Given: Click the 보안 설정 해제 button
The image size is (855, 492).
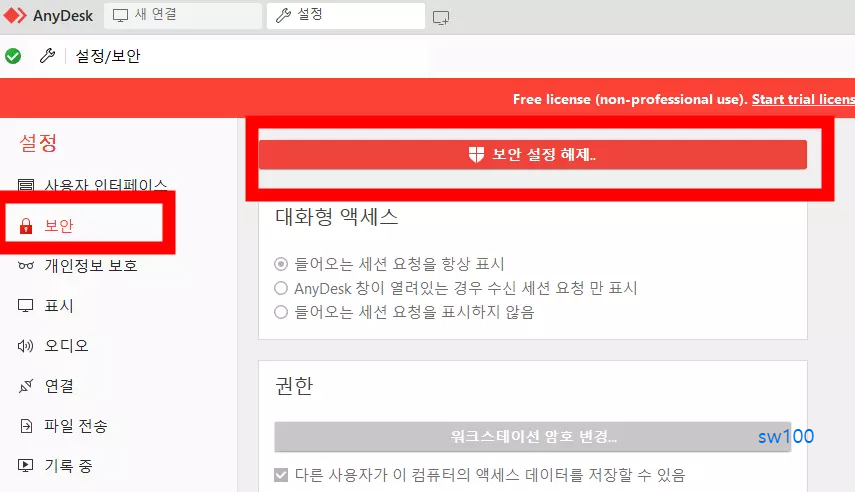Looking at the screenshot, I should (533, 154).
